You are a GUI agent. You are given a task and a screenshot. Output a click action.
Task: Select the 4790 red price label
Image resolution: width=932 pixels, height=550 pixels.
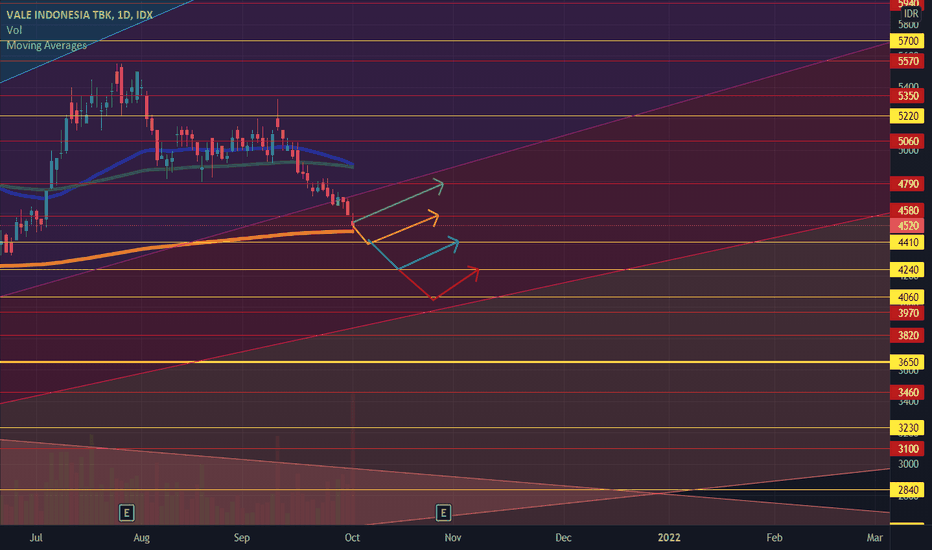click(x=907, y=184)
